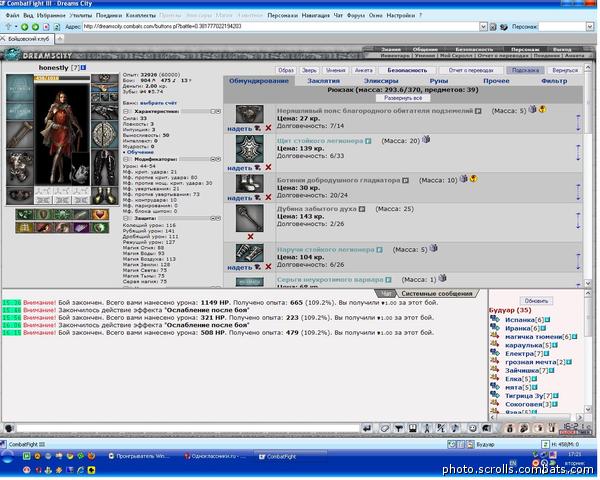
Task: Click the CombatFight button in Windows taskbar
Action: (x=290, y=456)
